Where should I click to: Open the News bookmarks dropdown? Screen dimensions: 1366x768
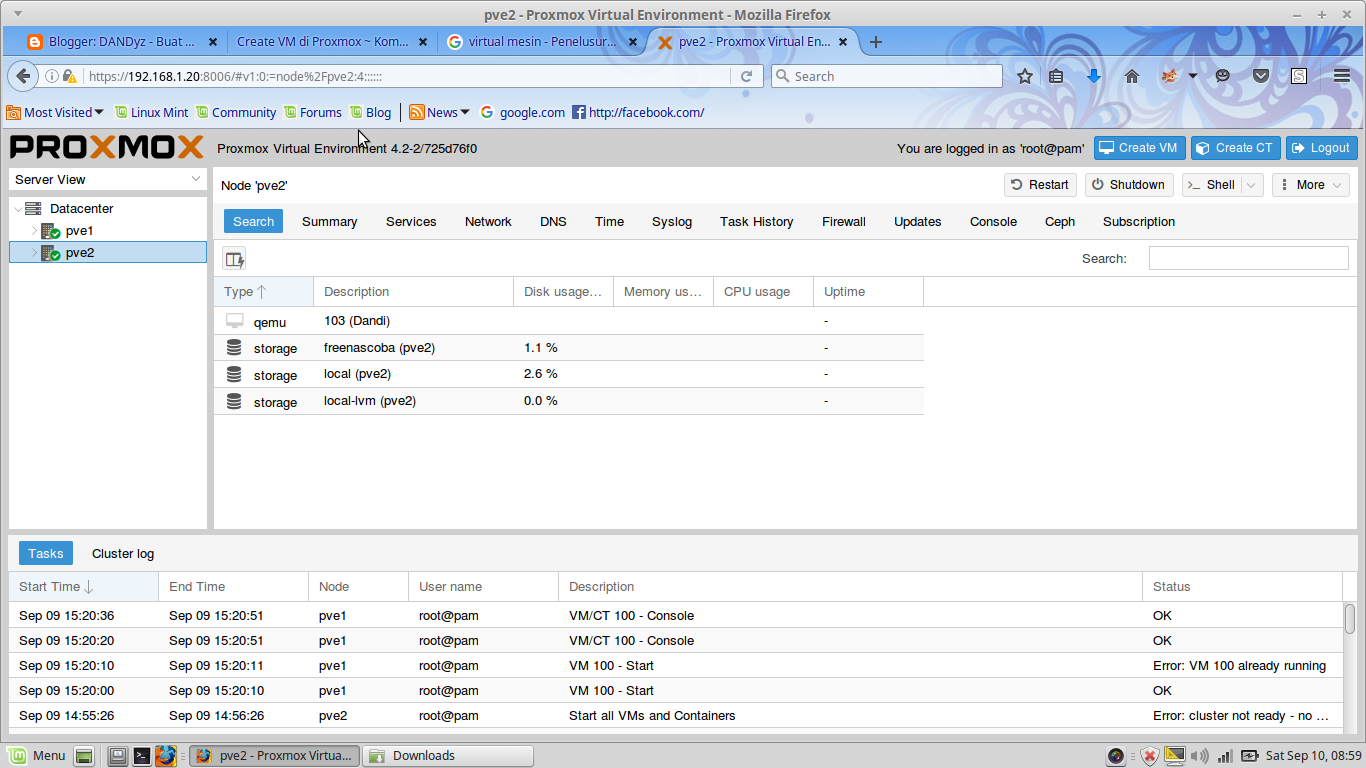pos(439,112)
